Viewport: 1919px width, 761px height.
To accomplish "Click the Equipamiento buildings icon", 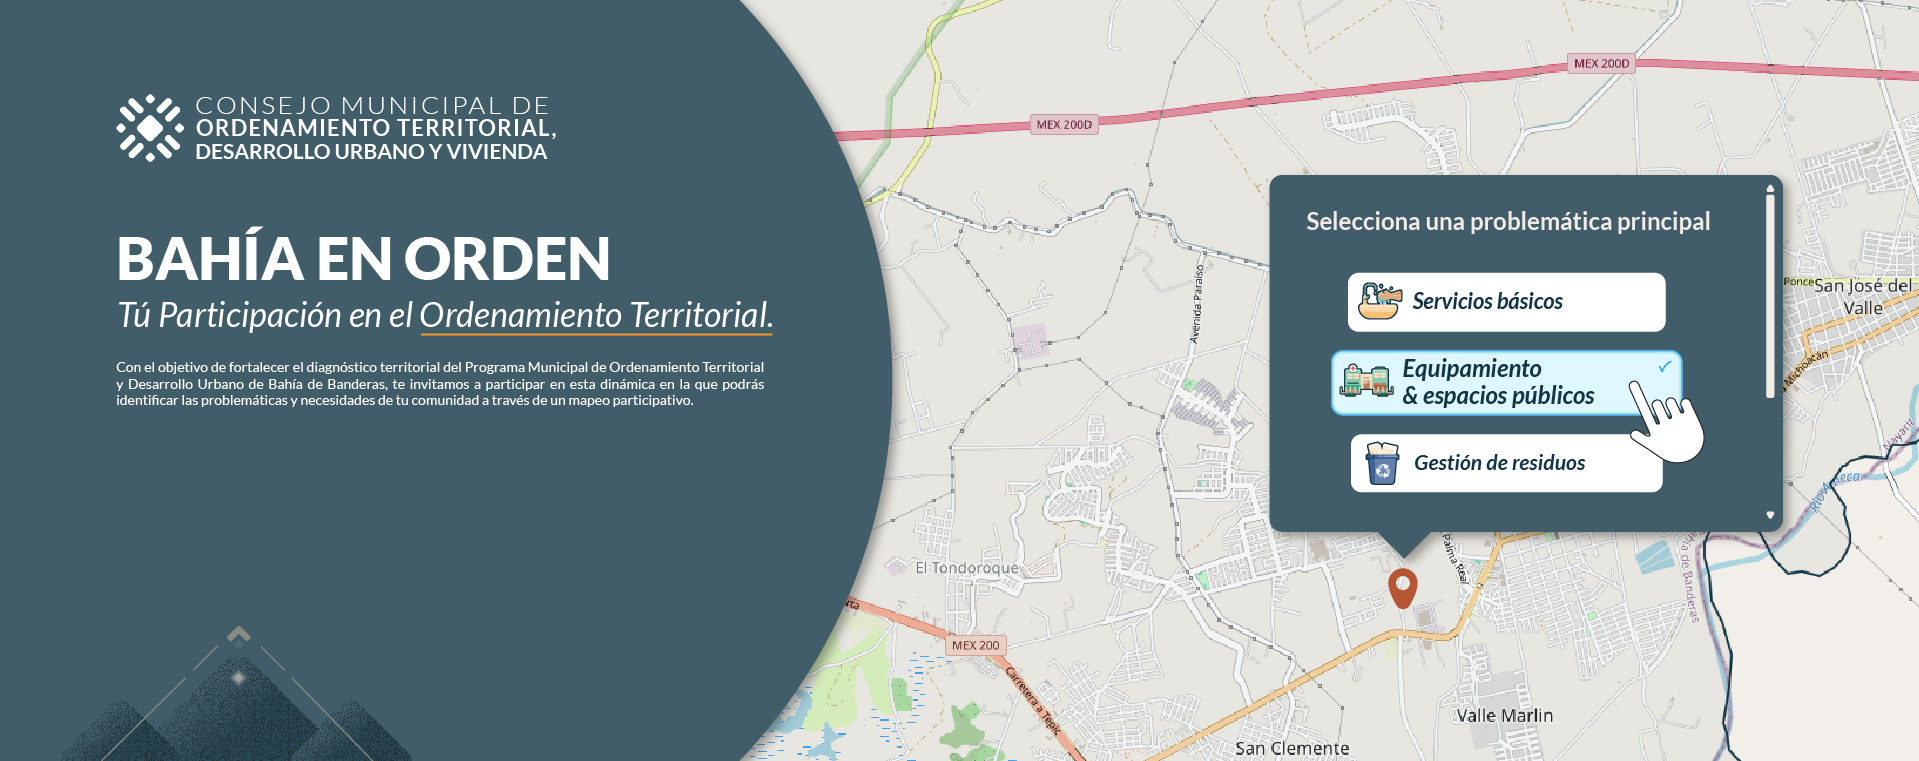I will pos(1367,381).
